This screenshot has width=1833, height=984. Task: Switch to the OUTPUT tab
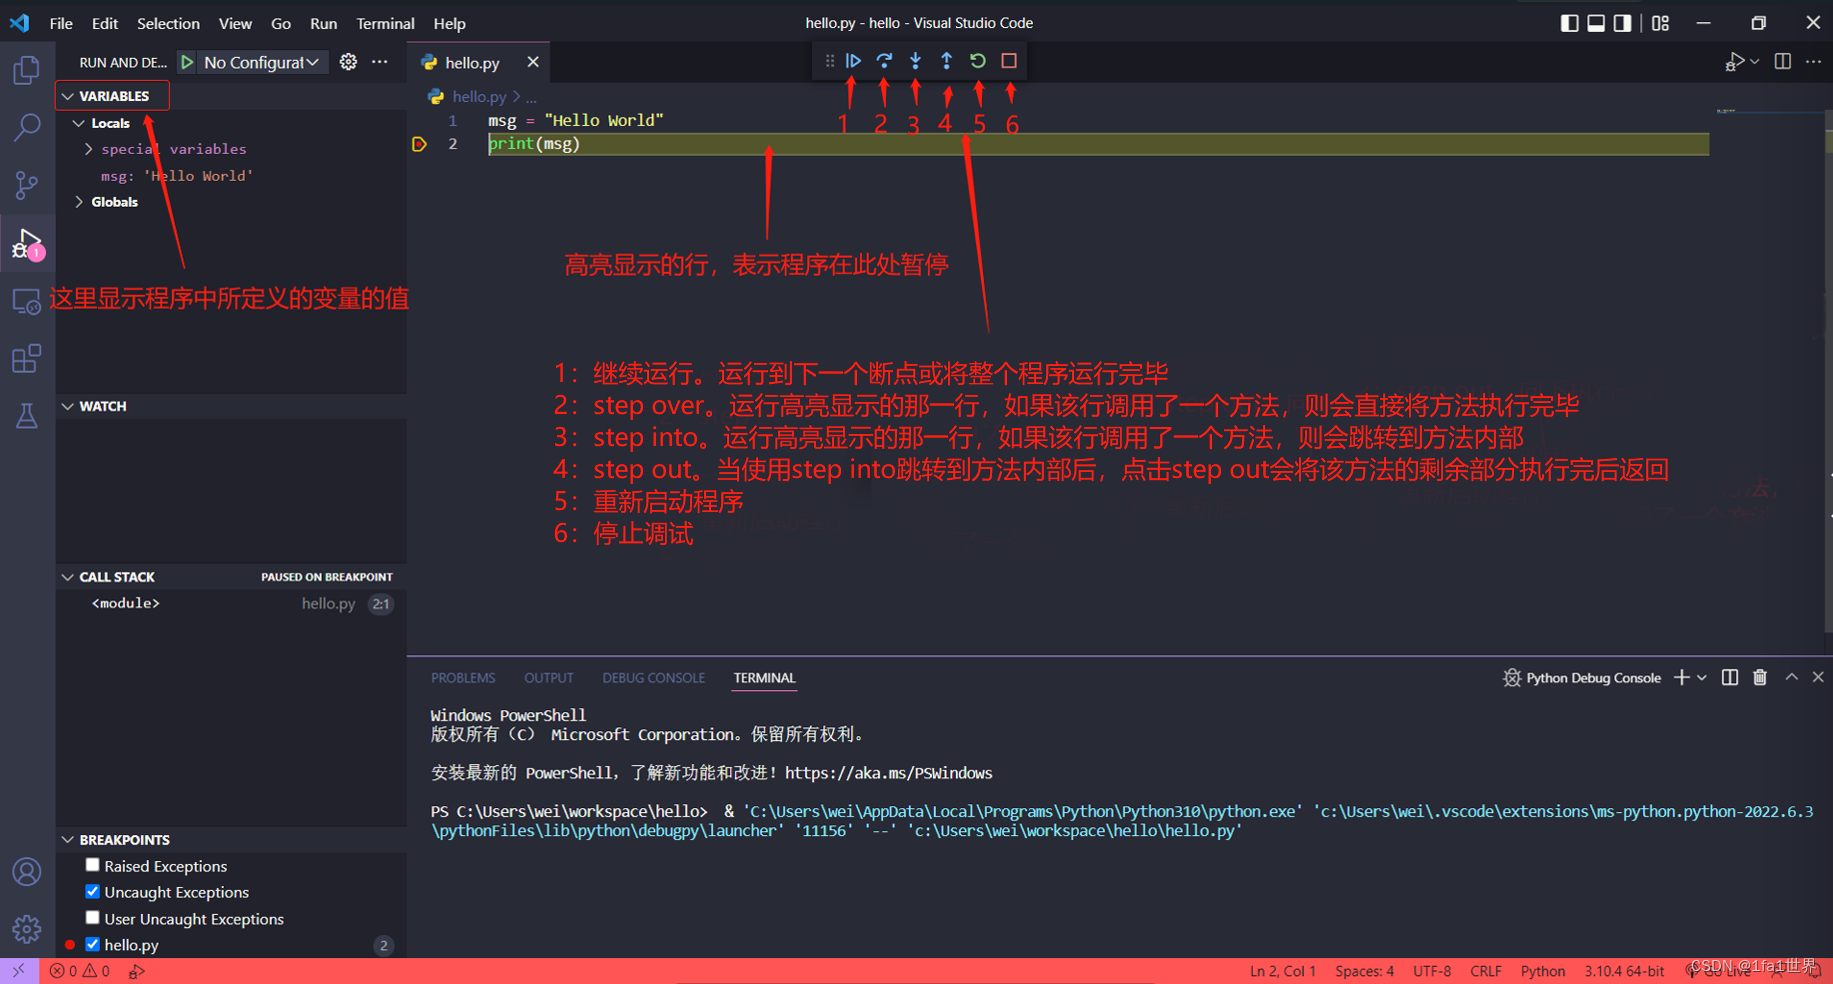click(x=549, y=678)
